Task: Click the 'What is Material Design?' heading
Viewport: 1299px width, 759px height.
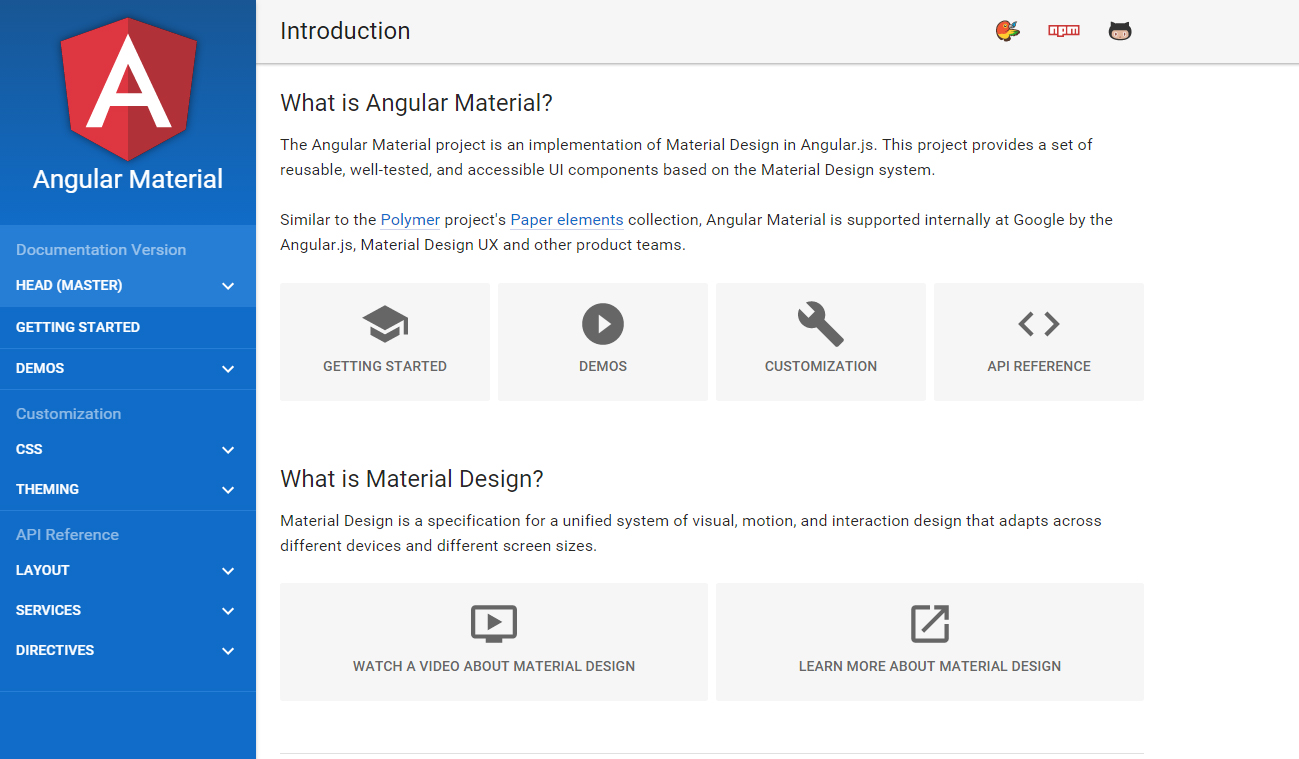Action: pos(412,479)
